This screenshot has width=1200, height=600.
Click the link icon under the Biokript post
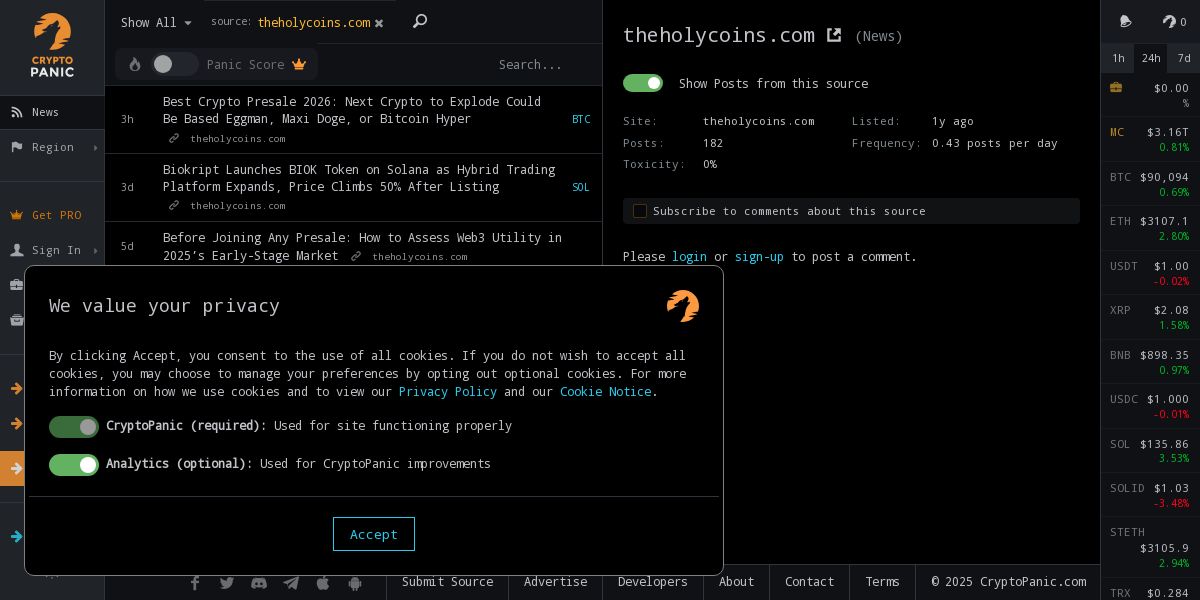[x=174, y=206]
